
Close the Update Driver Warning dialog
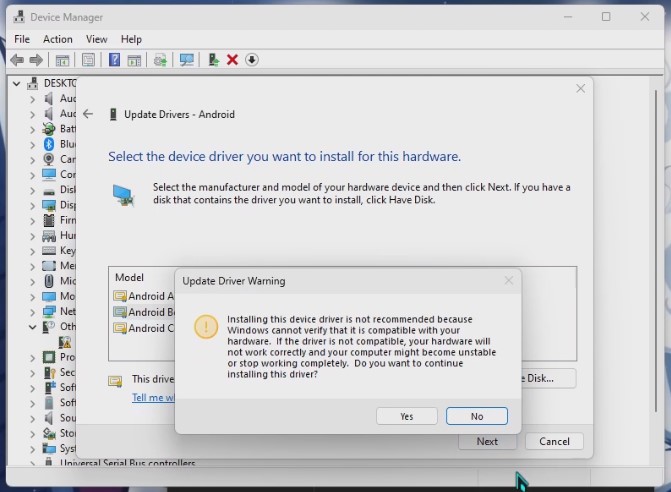click(x=509, y=281)
